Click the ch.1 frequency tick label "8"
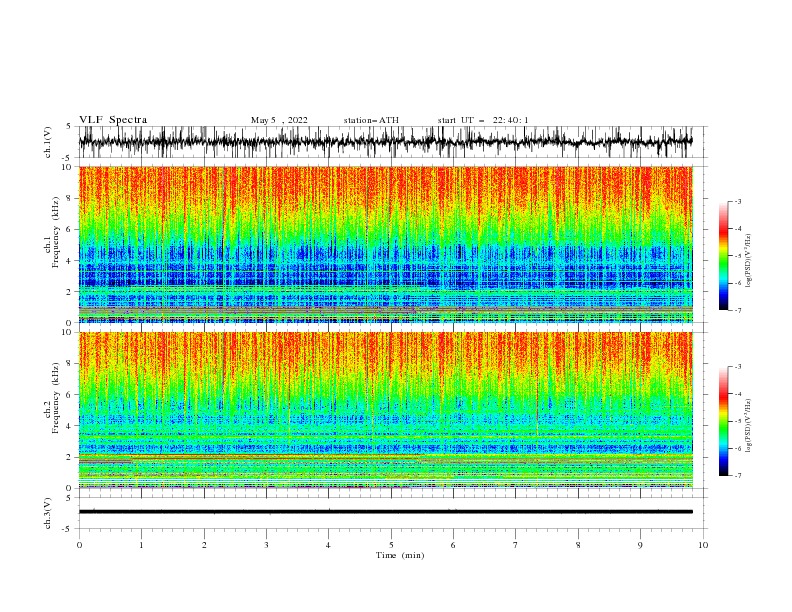792x612 pixels. (x=69, y=198)
